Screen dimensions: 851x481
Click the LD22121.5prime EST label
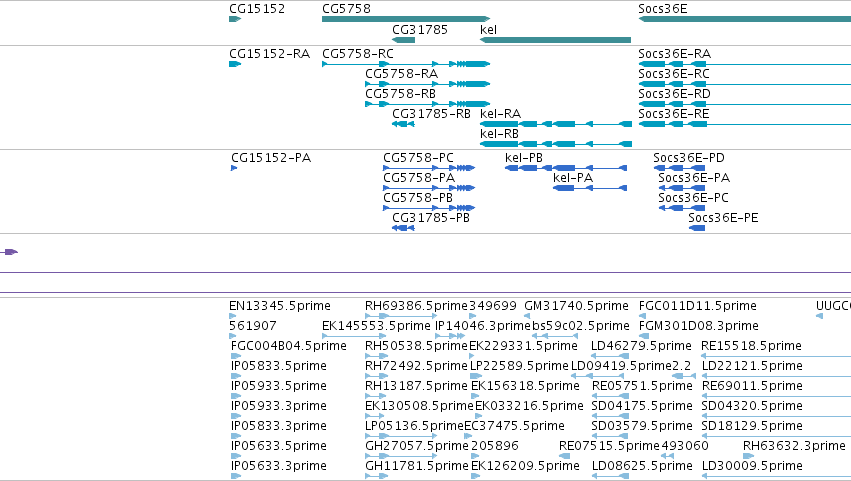click(752, 366)
